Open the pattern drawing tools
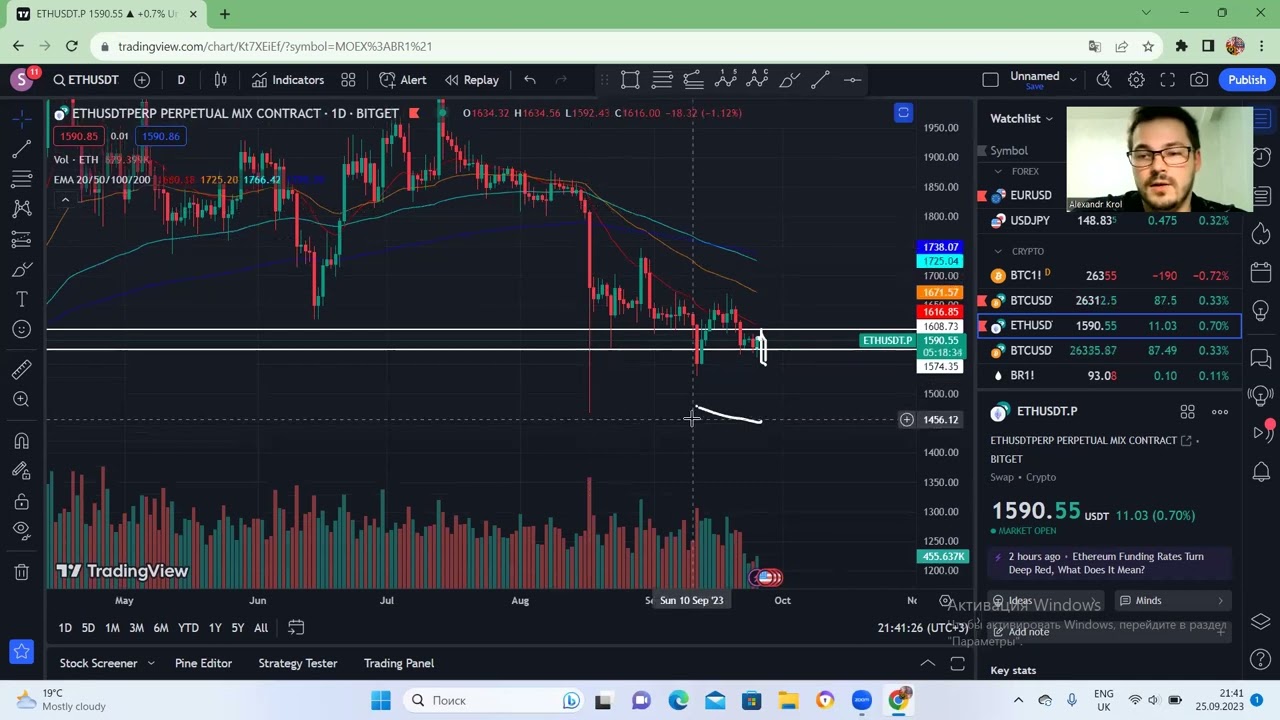 click(x=21, y=209)
